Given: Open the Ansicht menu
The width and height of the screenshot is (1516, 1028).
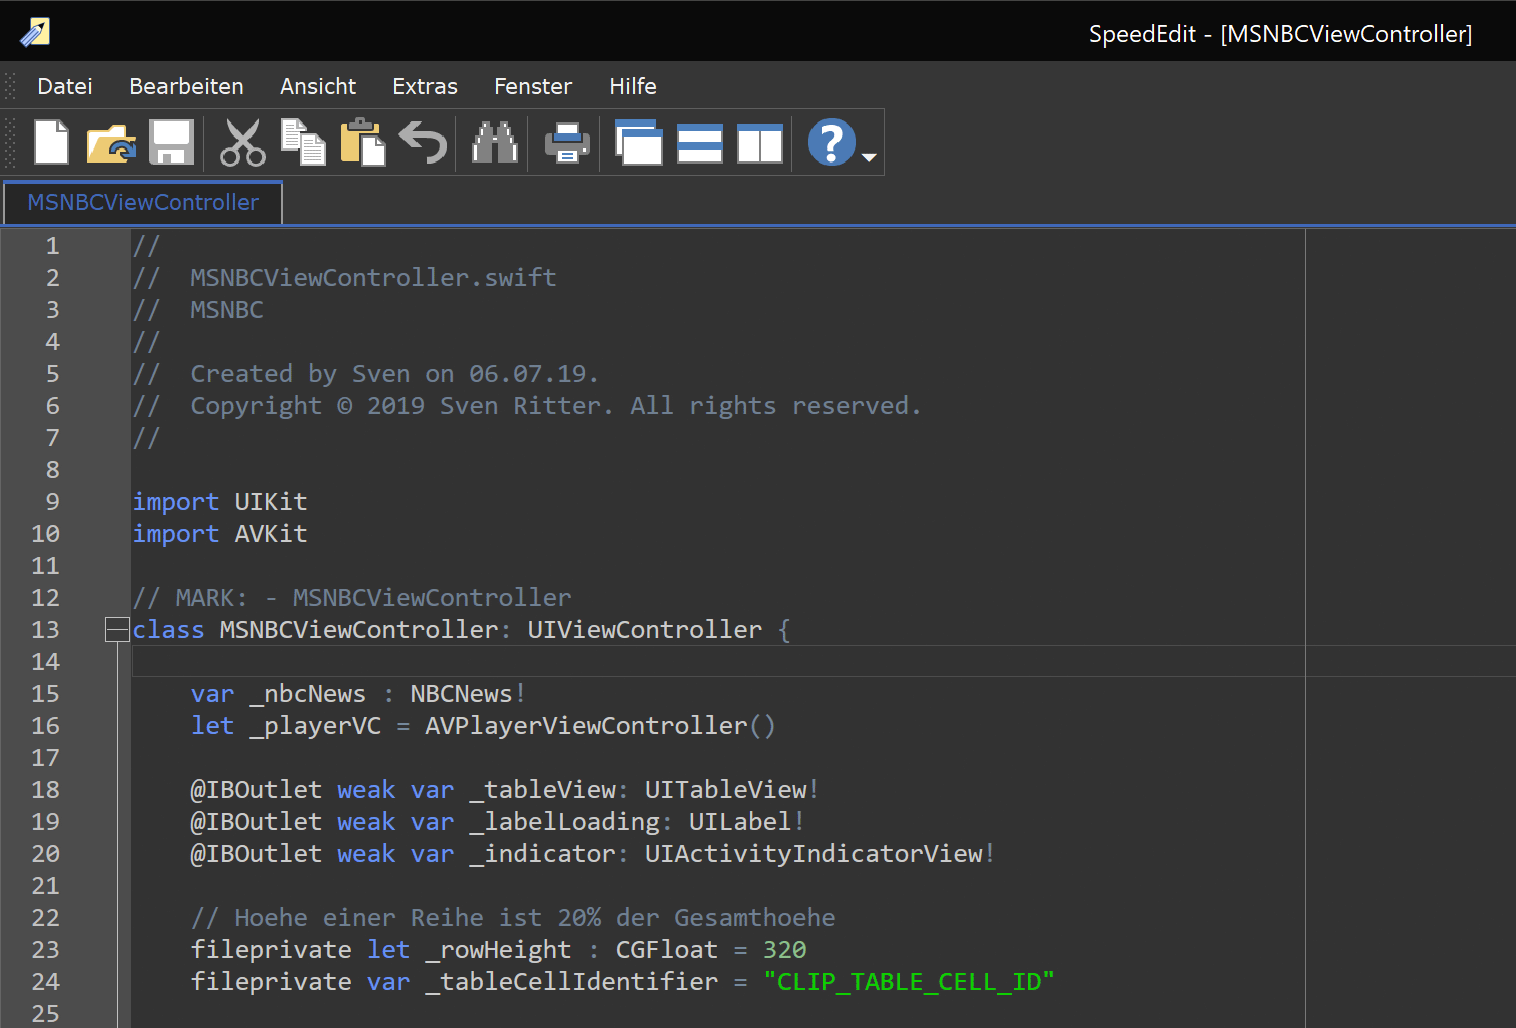Looking at the screenshot, I should pyautogui.click(x=318, y=86).
